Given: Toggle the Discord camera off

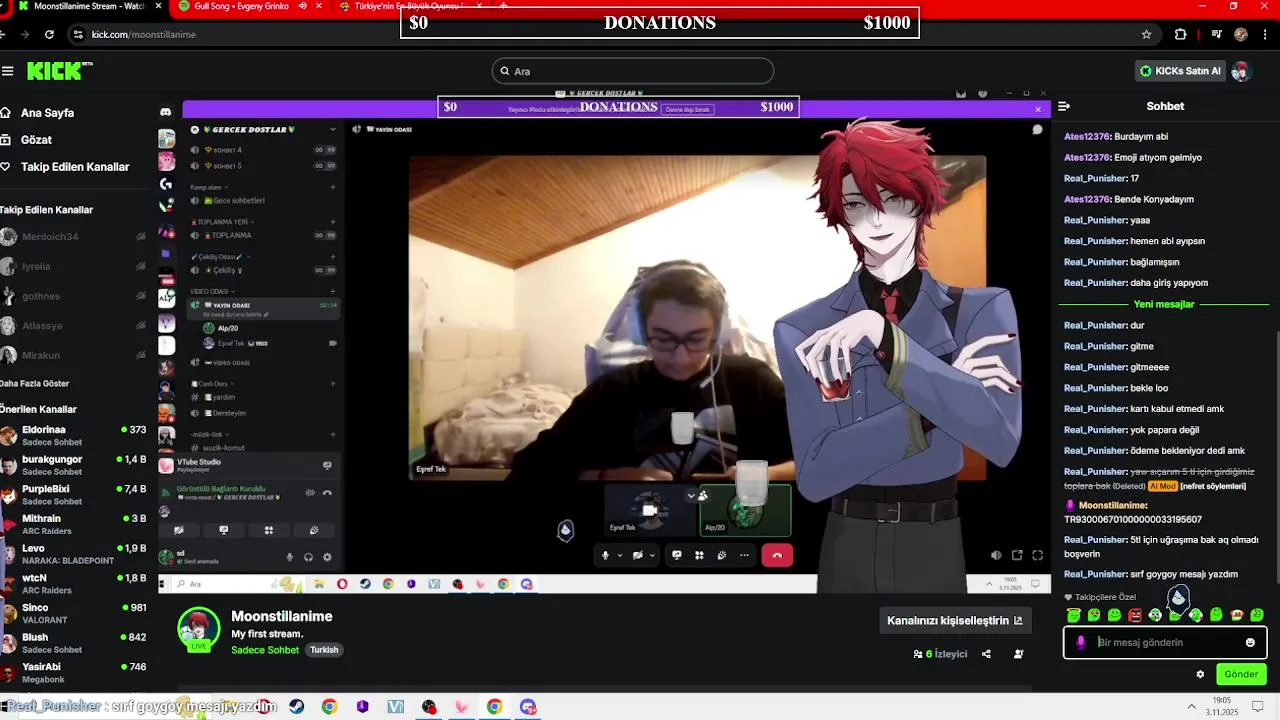Looking at the screenshot, I should tap(638, 555).
